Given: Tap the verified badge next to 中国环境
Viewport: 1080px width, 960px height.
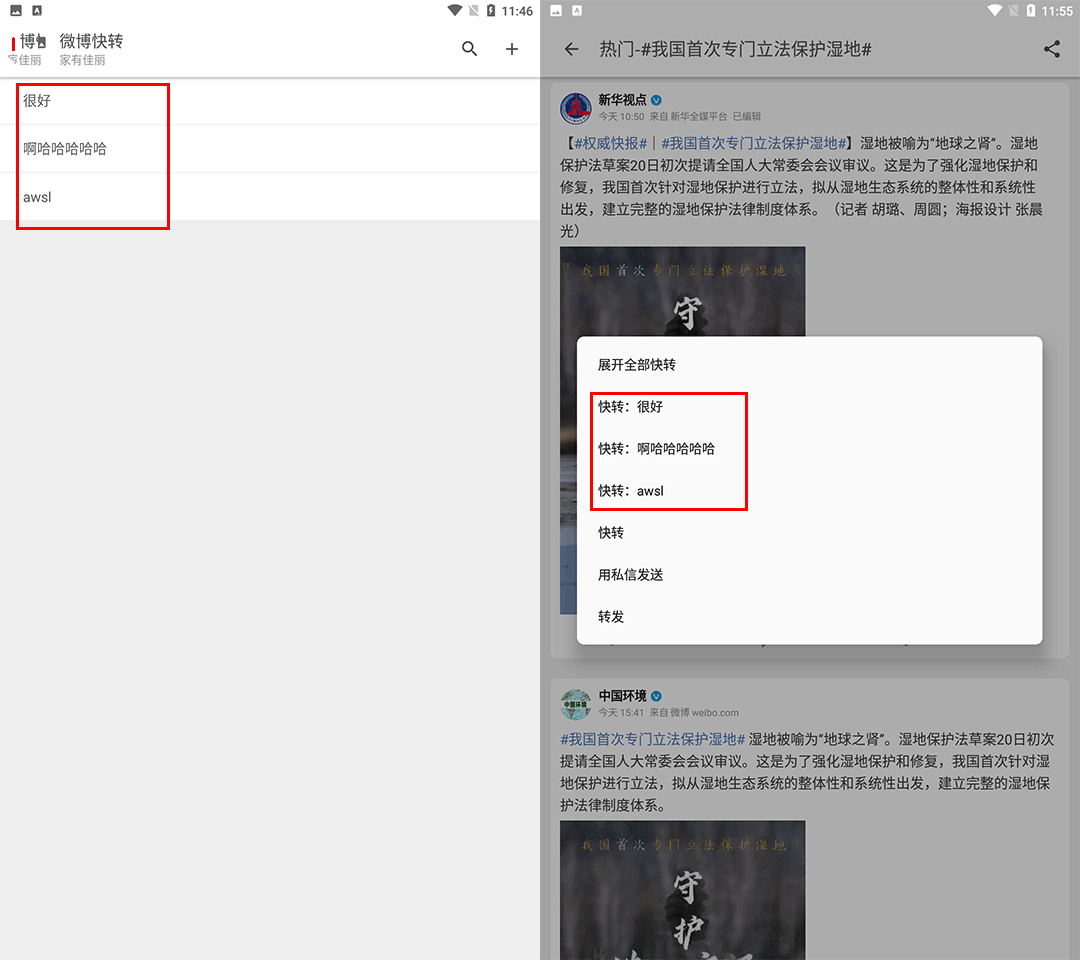Looking at the screenshot, I should (656, 696).
